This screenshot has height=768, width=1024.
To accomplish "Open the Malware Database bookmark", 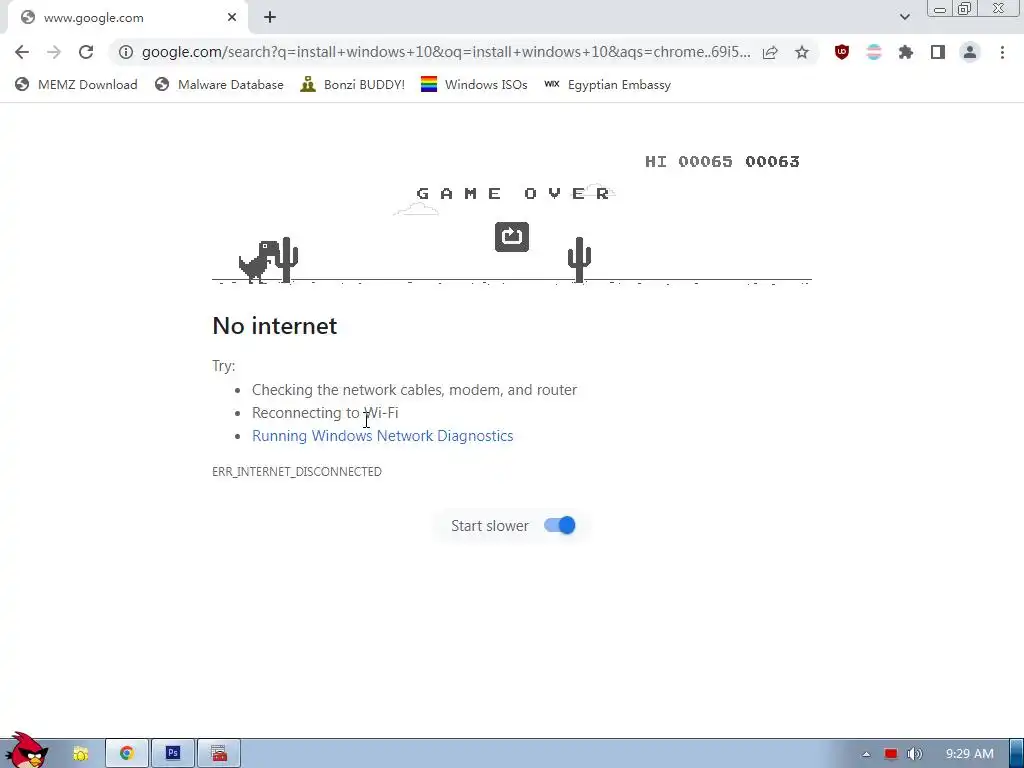I will [219, 85].
